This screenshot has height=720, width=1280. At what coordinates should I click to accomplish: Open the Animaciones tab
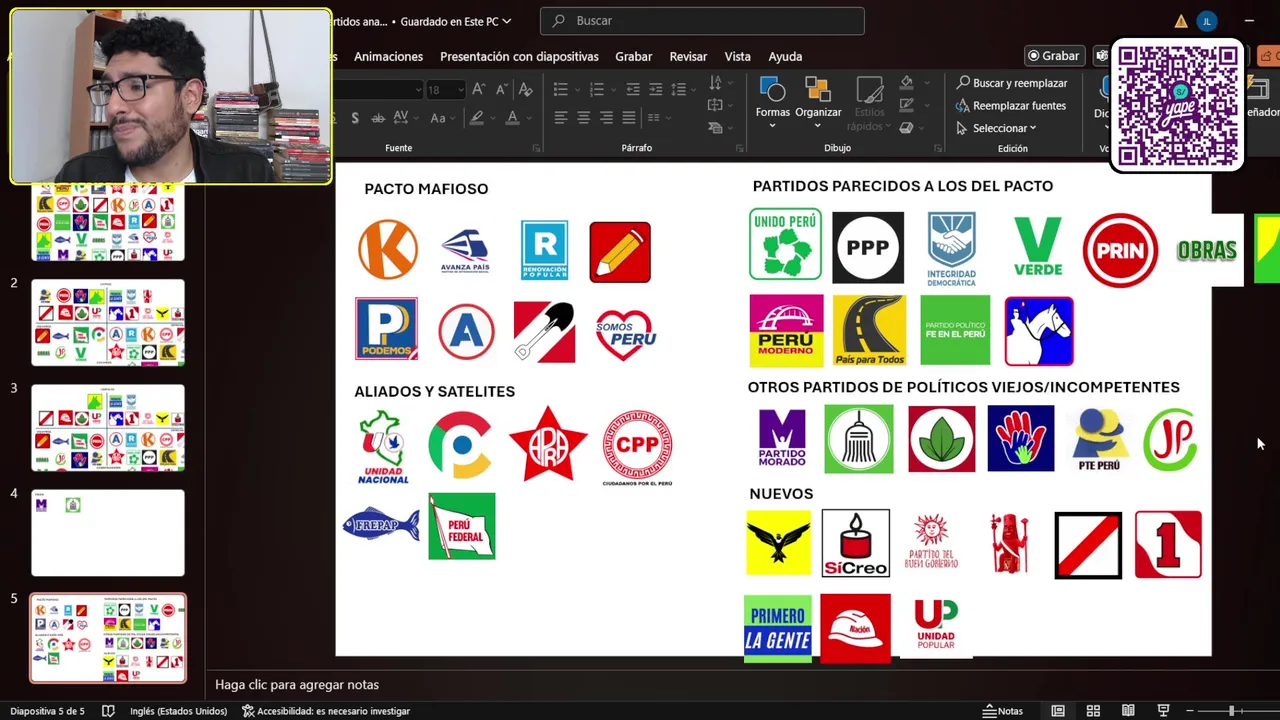[388, 56]
